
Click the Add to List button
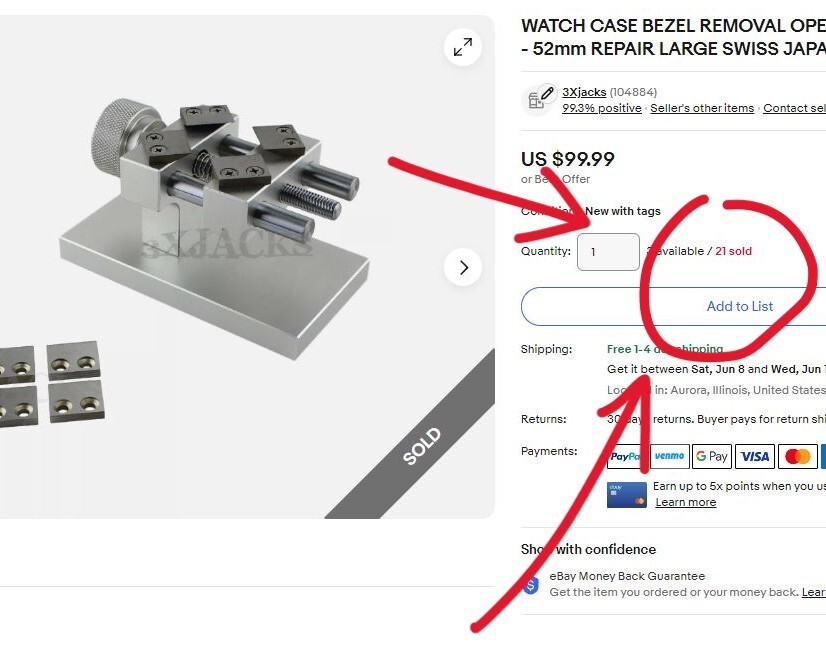673,306
